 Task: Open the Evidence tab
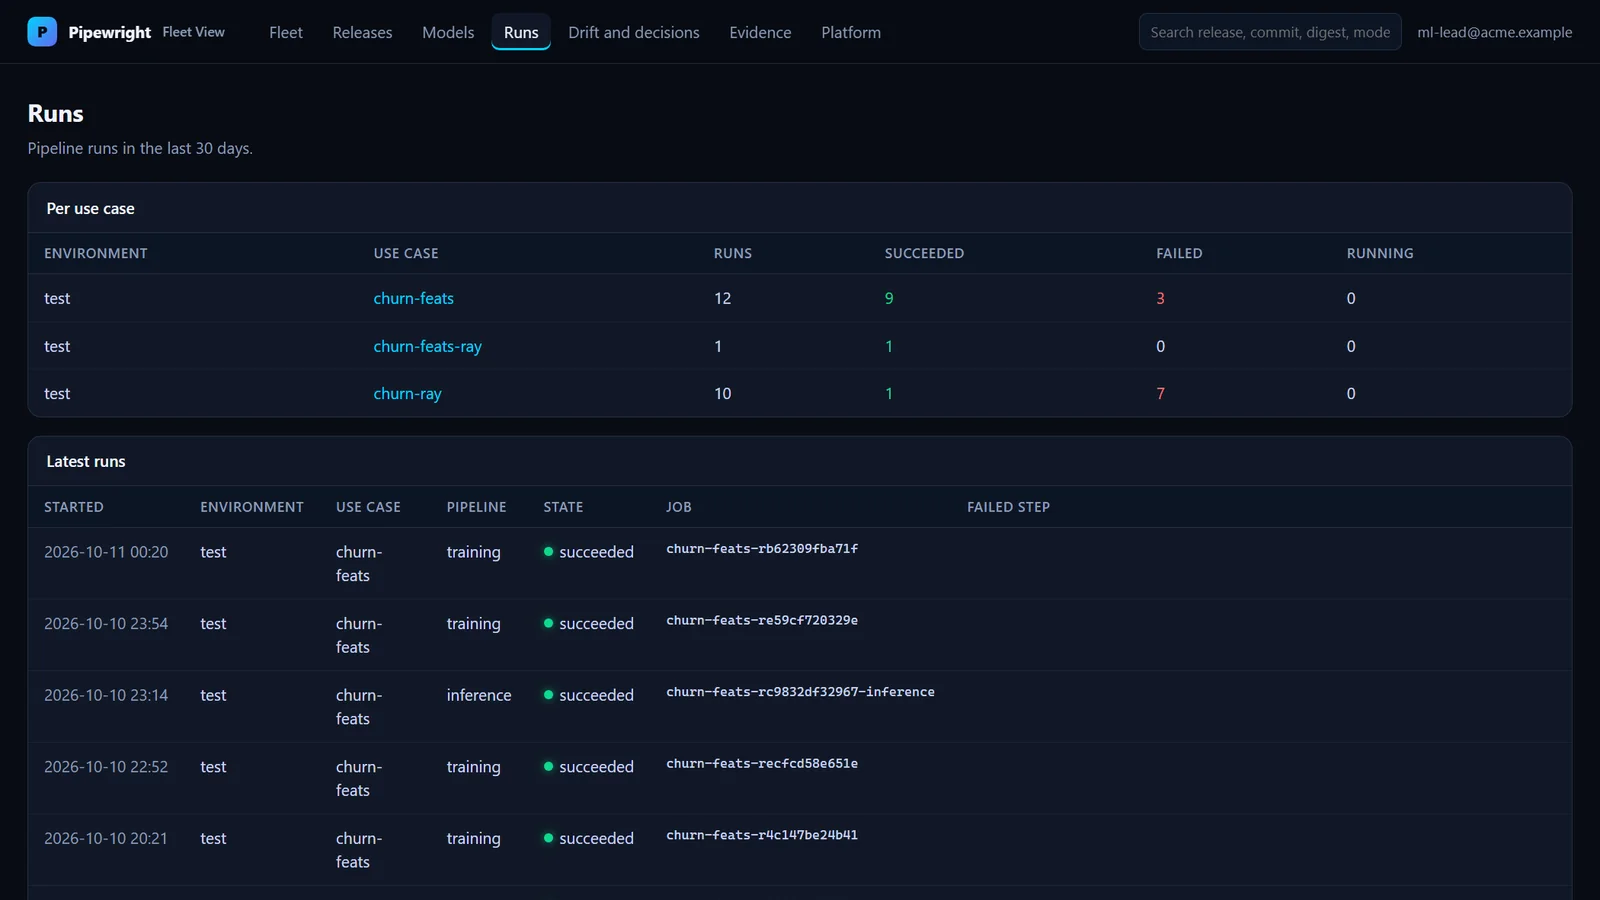pos(760,32)
